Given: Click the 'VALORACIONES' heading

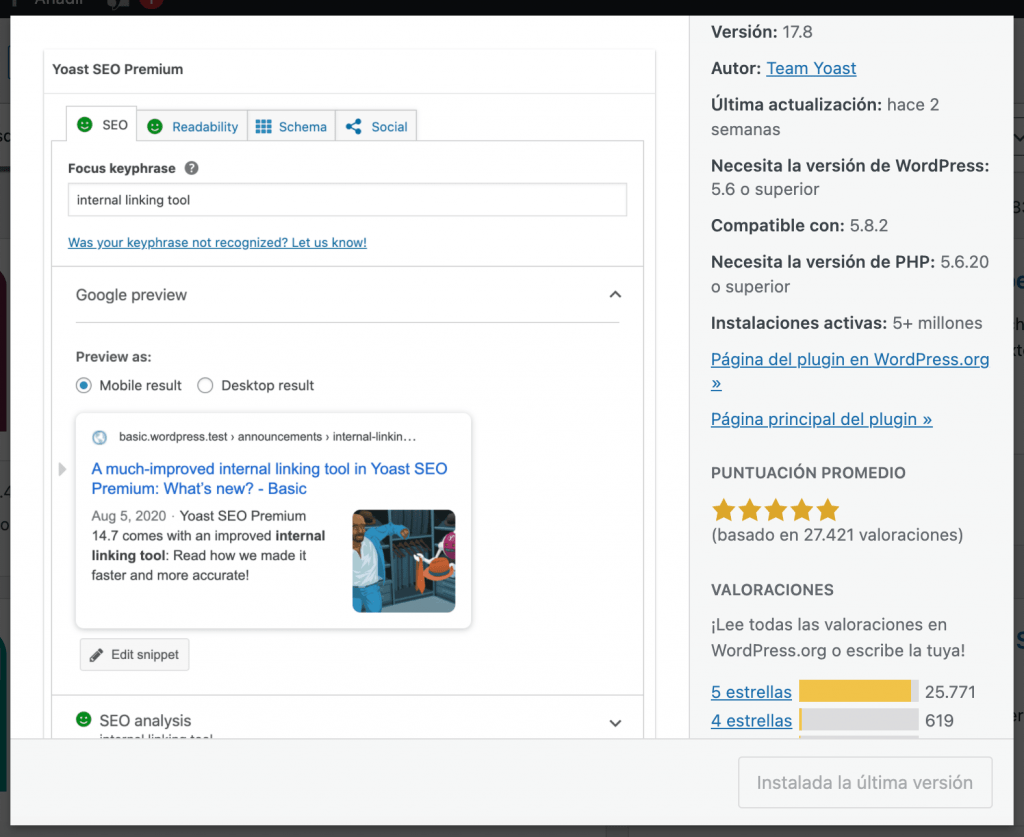Looking at the screenshot, I should 772,590.
